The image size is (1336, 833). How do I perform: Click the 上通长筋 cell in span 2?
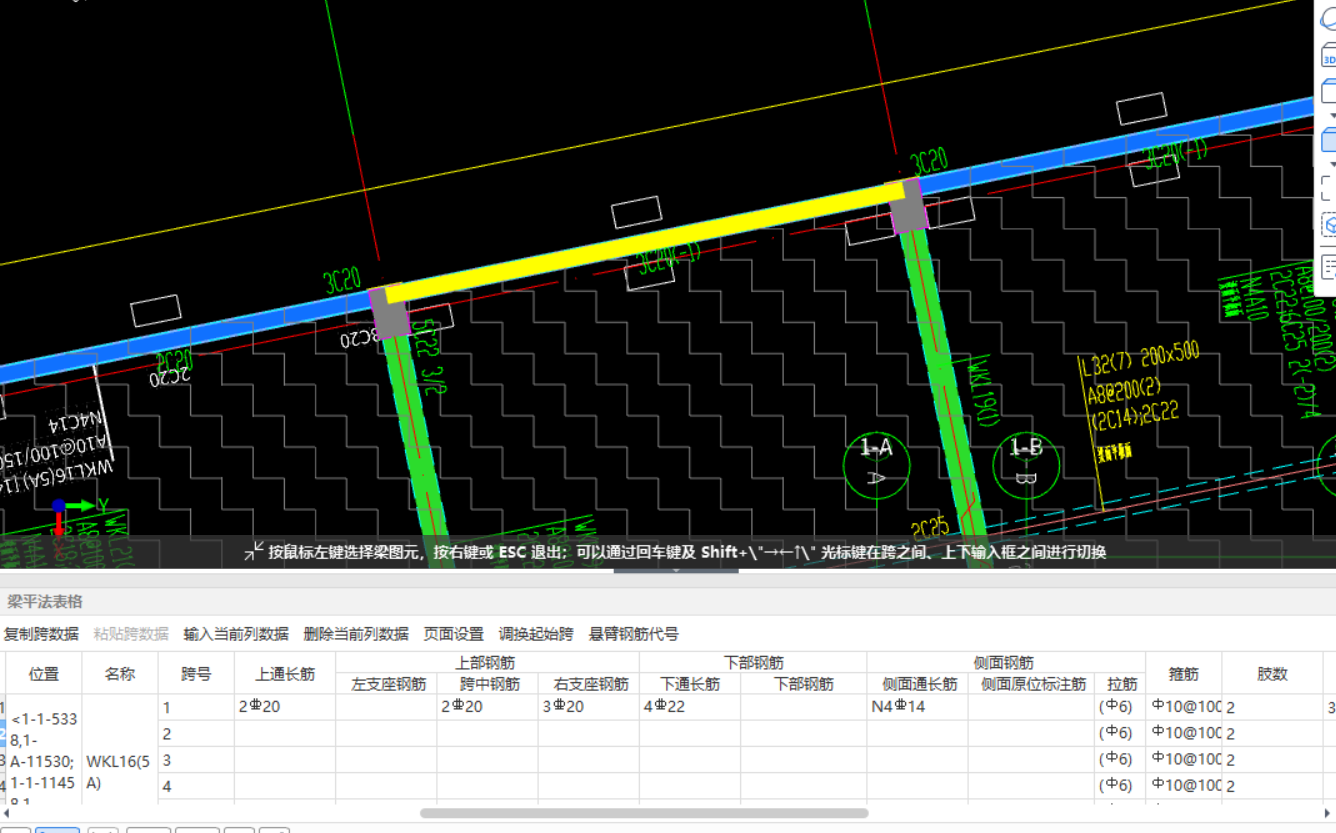click(x=285, y=733)
